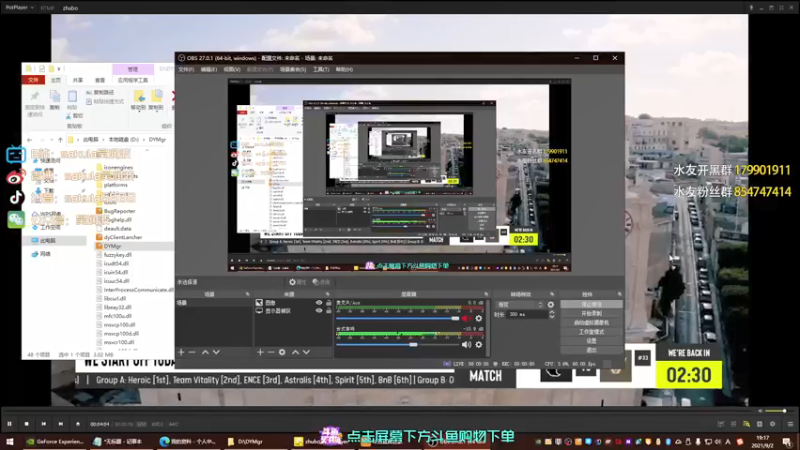Click 退出 in OBS controls

[x=591, y=350]
